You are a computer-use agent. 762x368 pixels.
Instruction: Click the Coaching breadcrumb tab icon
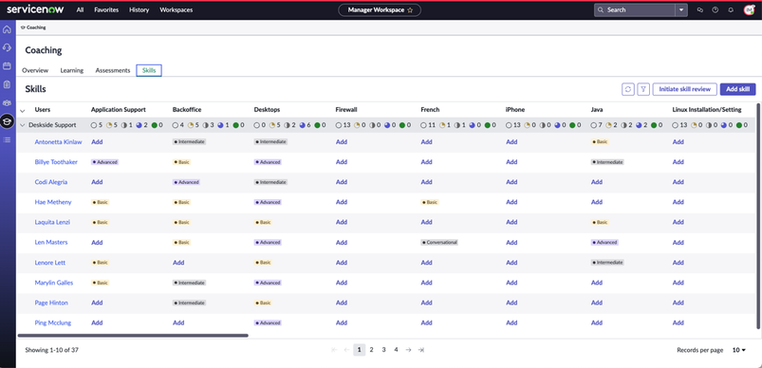coord(23,28)
